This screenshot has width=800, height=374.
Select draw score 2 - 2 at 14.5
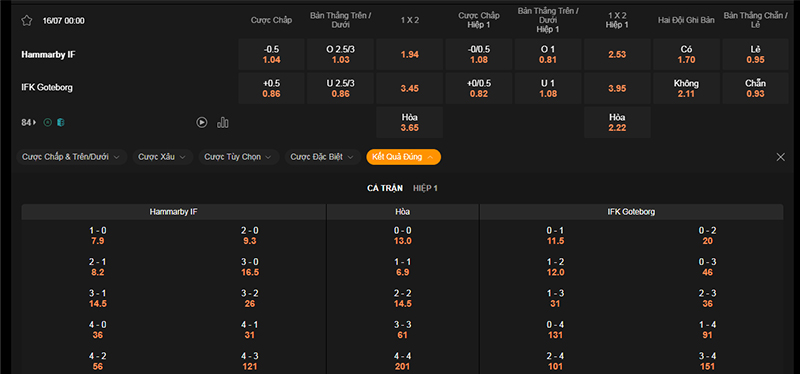point(403,298)
